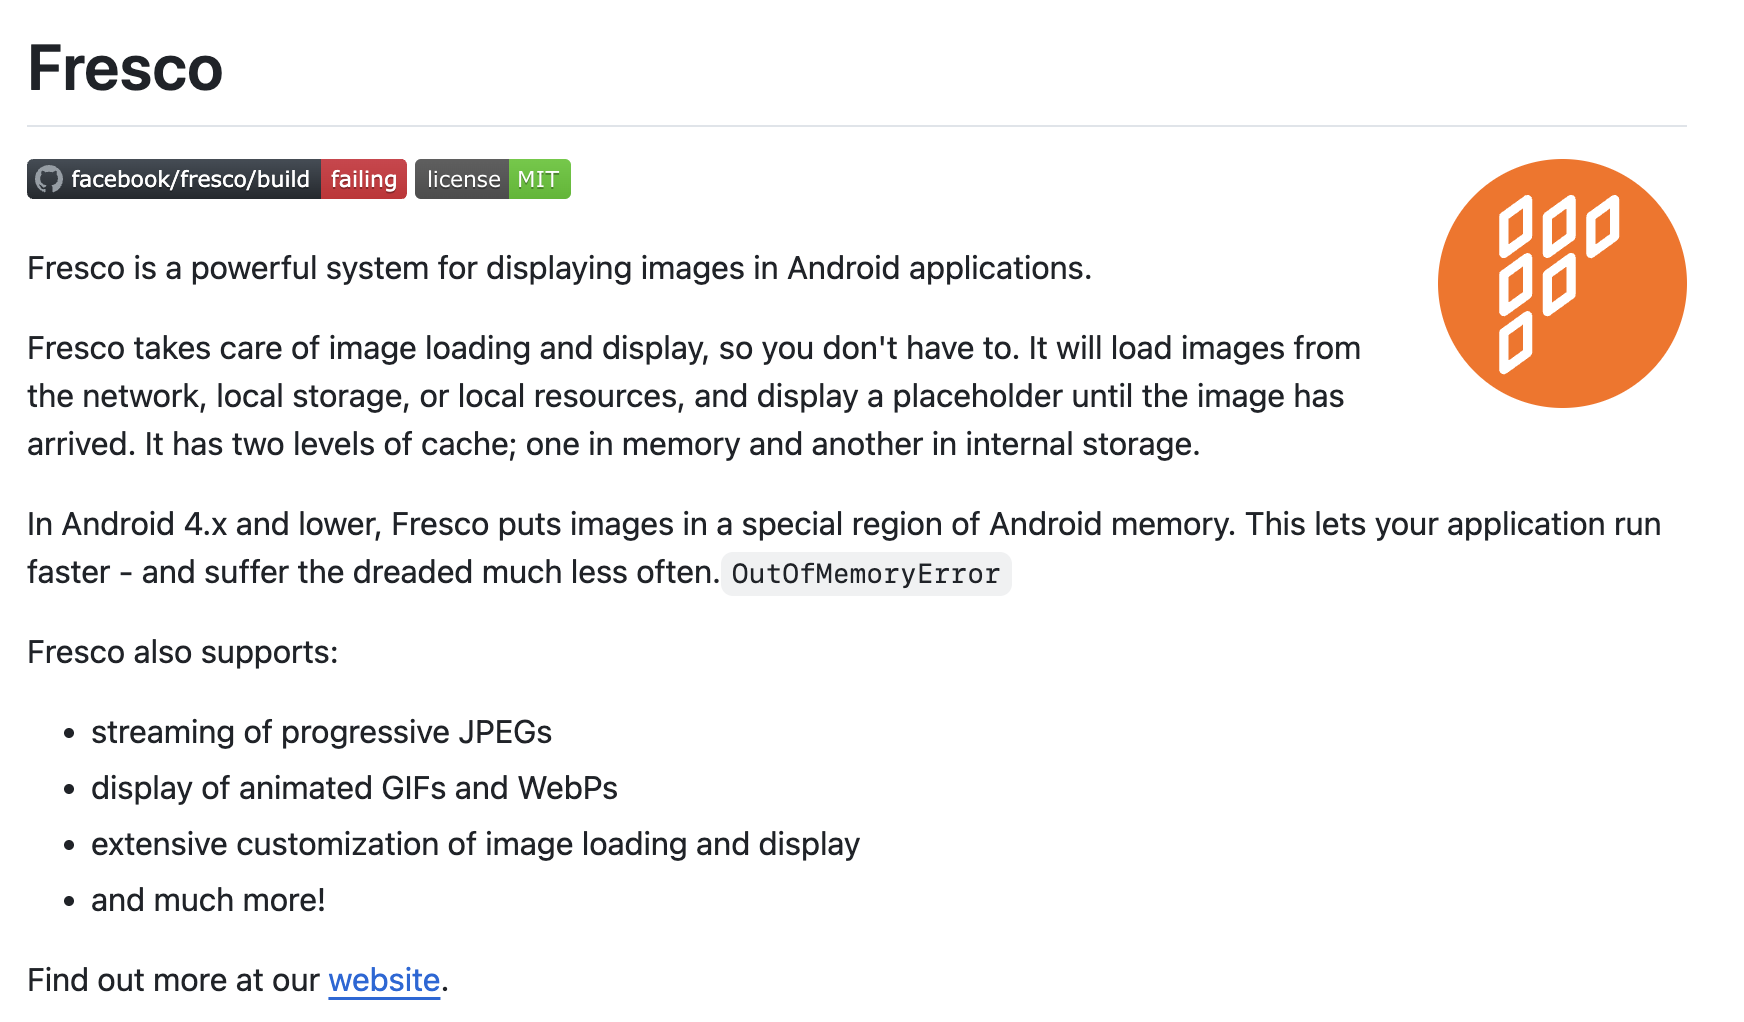This screenshot has width=1744, height=1022.
Task: Click the "Fresco is a powerful system" sentence
Action: [x=558, y=268]
